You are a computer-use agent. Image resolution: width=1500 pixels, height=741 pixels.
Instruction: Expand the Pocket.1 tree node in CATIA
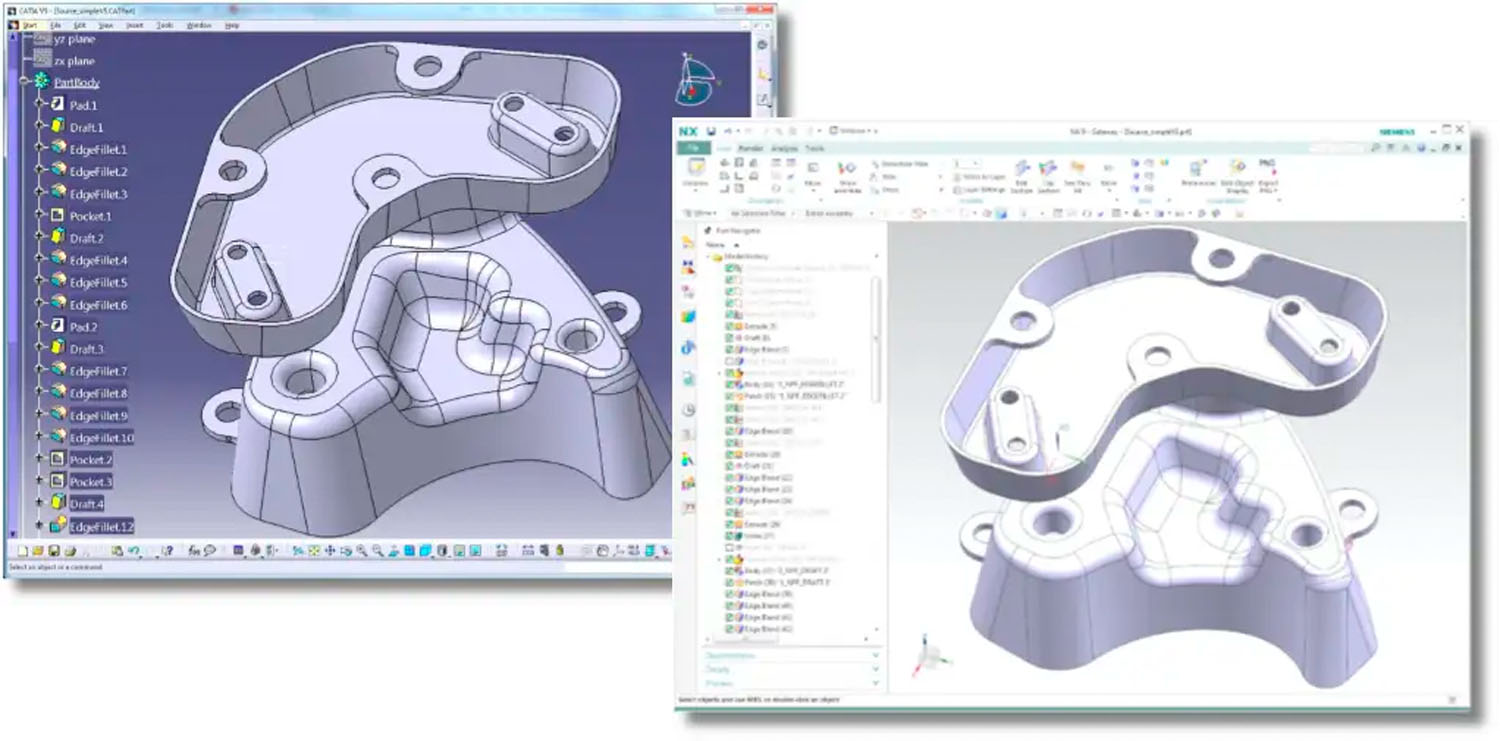point(40,216)
